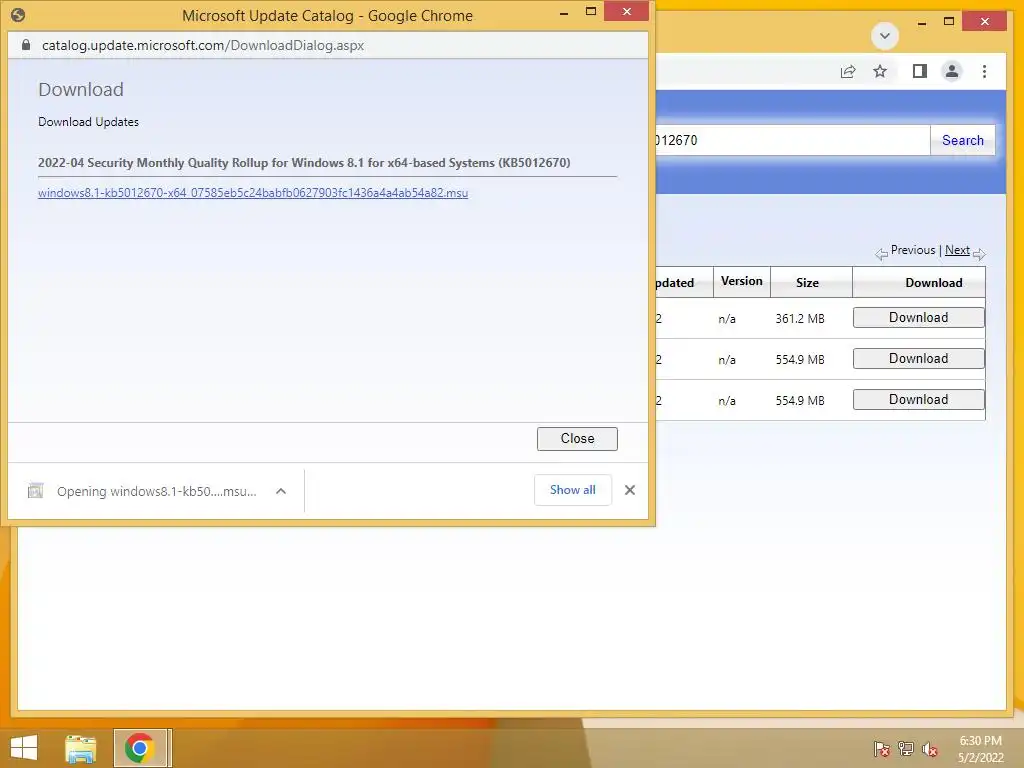Click the Close button in Download dialog
This screenshot has width=1024, height=768.
pos(577,439)
